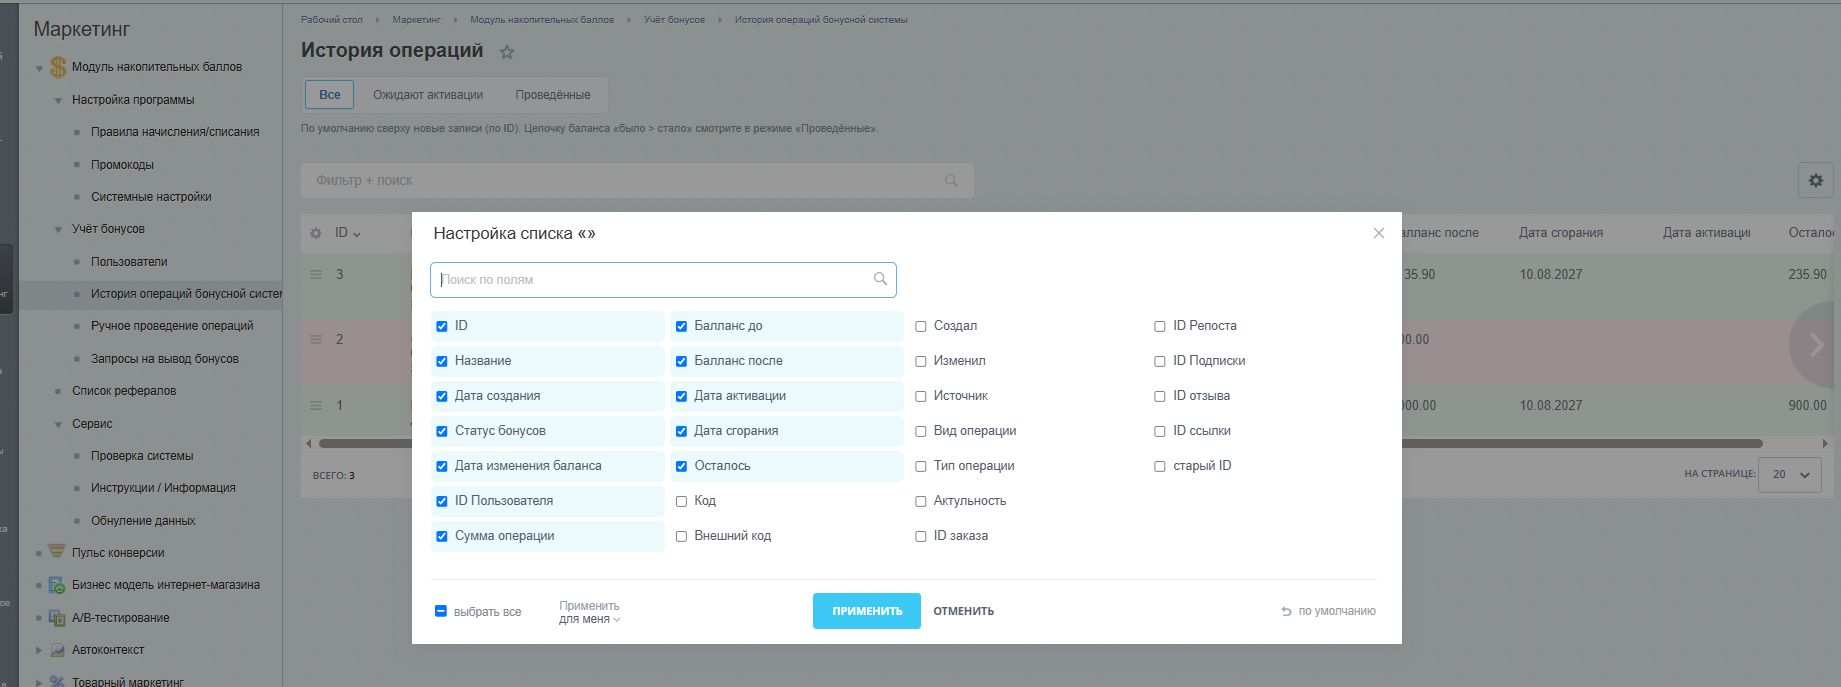
Task: Collapse the Учёт бонусов tree section
Action: coord(59,229)
